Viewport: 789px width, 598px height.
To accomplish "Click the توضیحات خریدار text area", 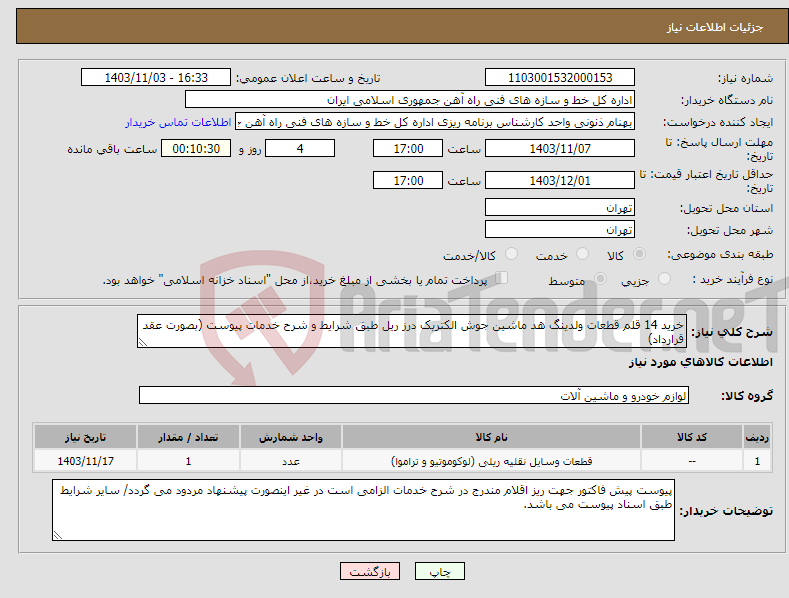I will (363, 510).
